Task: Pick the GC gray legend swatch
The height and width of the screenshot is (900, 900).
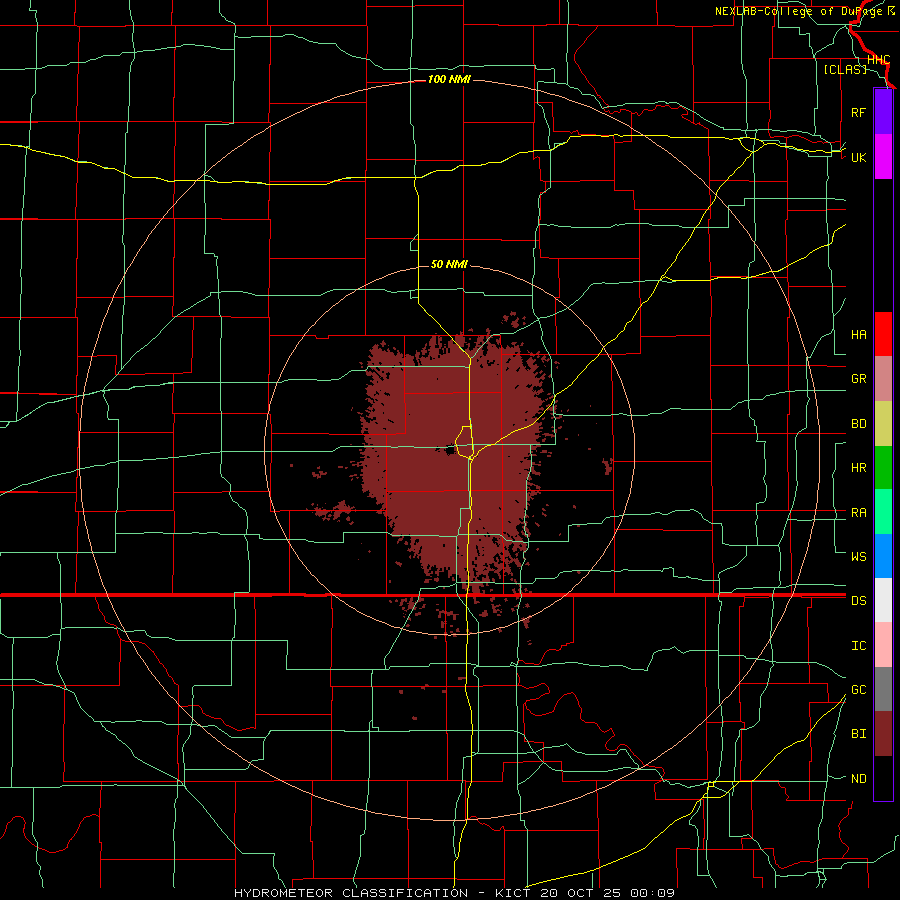Action: 883,689
